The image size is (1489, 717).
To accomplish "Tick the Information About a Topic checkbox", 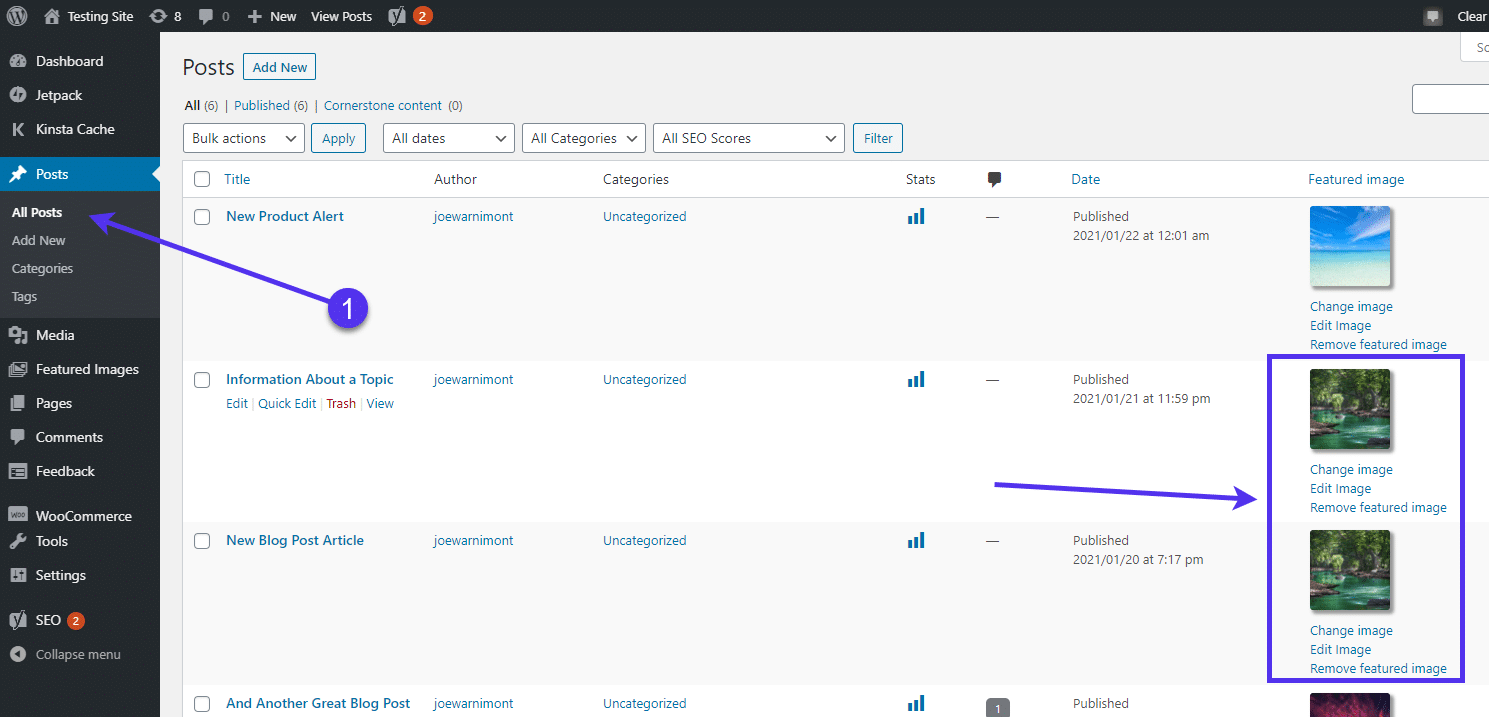I will click(202, 380).
